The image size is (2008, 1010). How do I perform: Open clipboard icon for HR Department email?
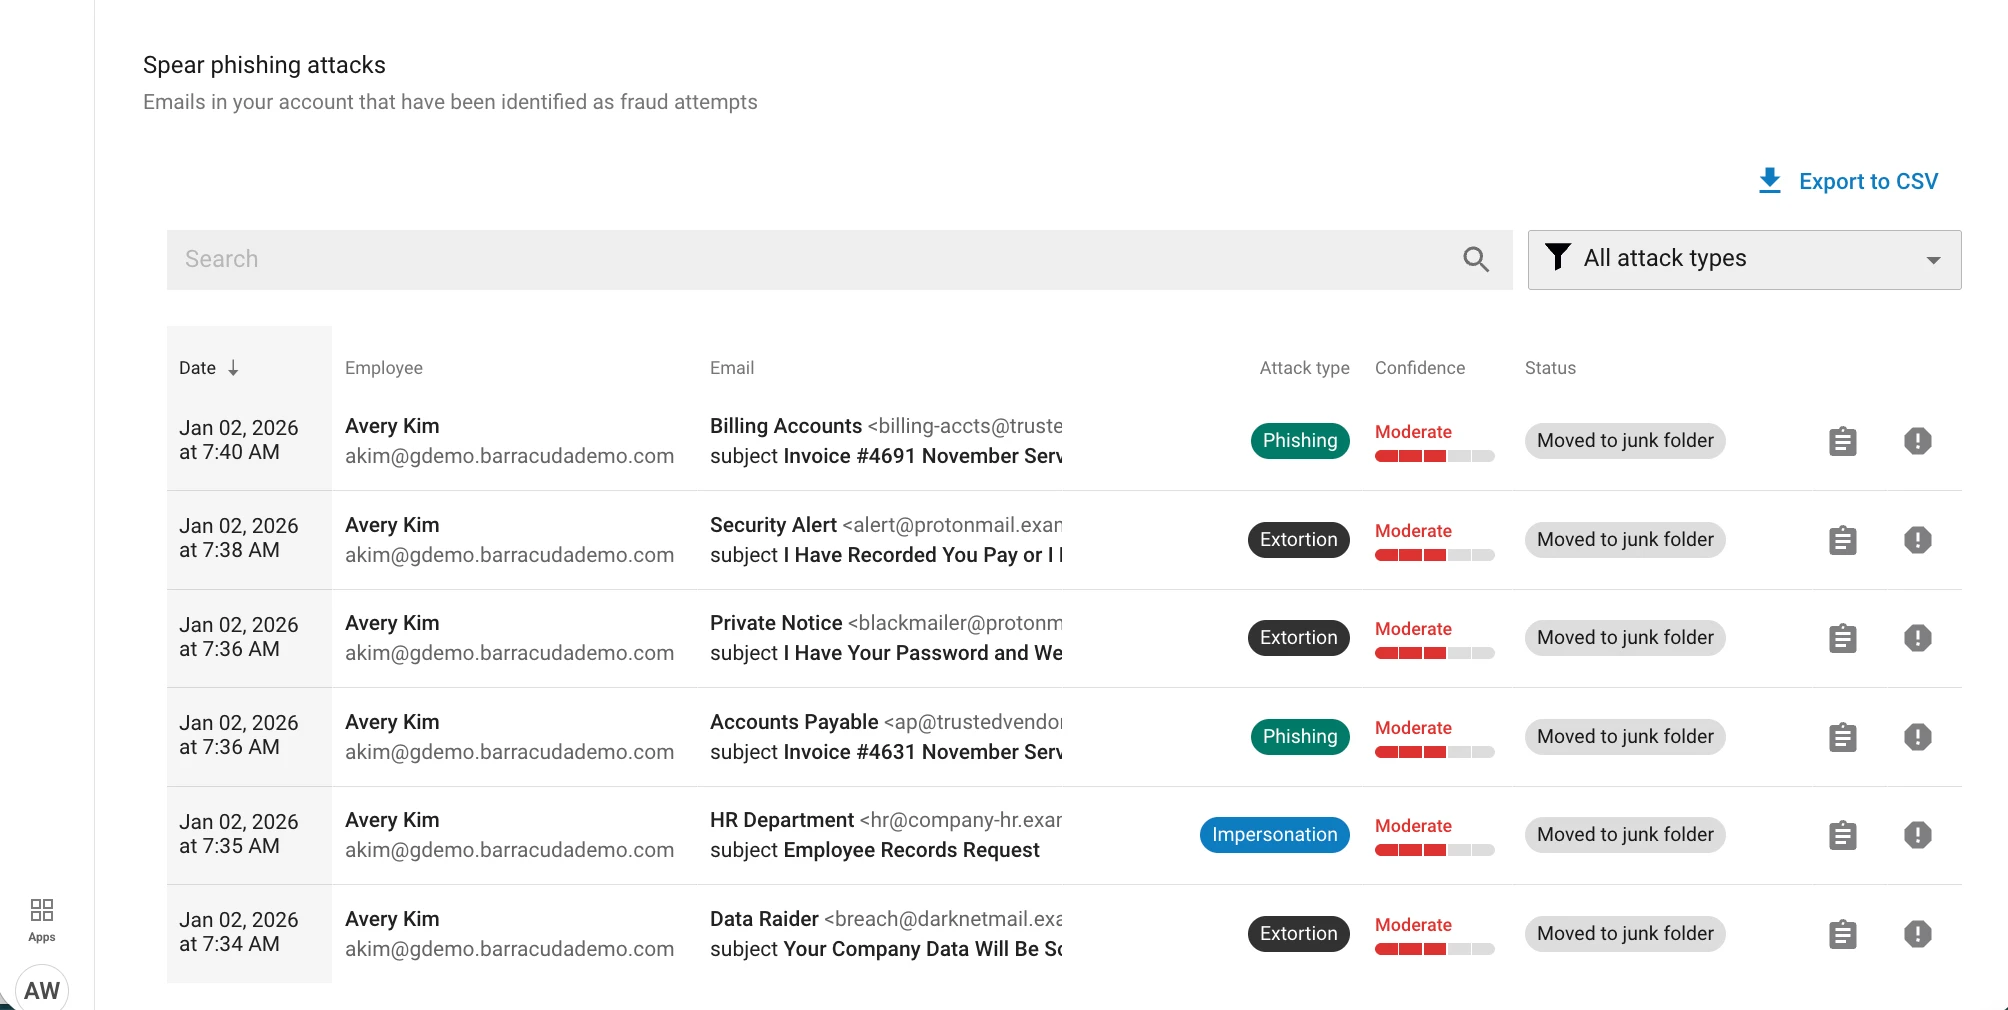[1842, 835]
